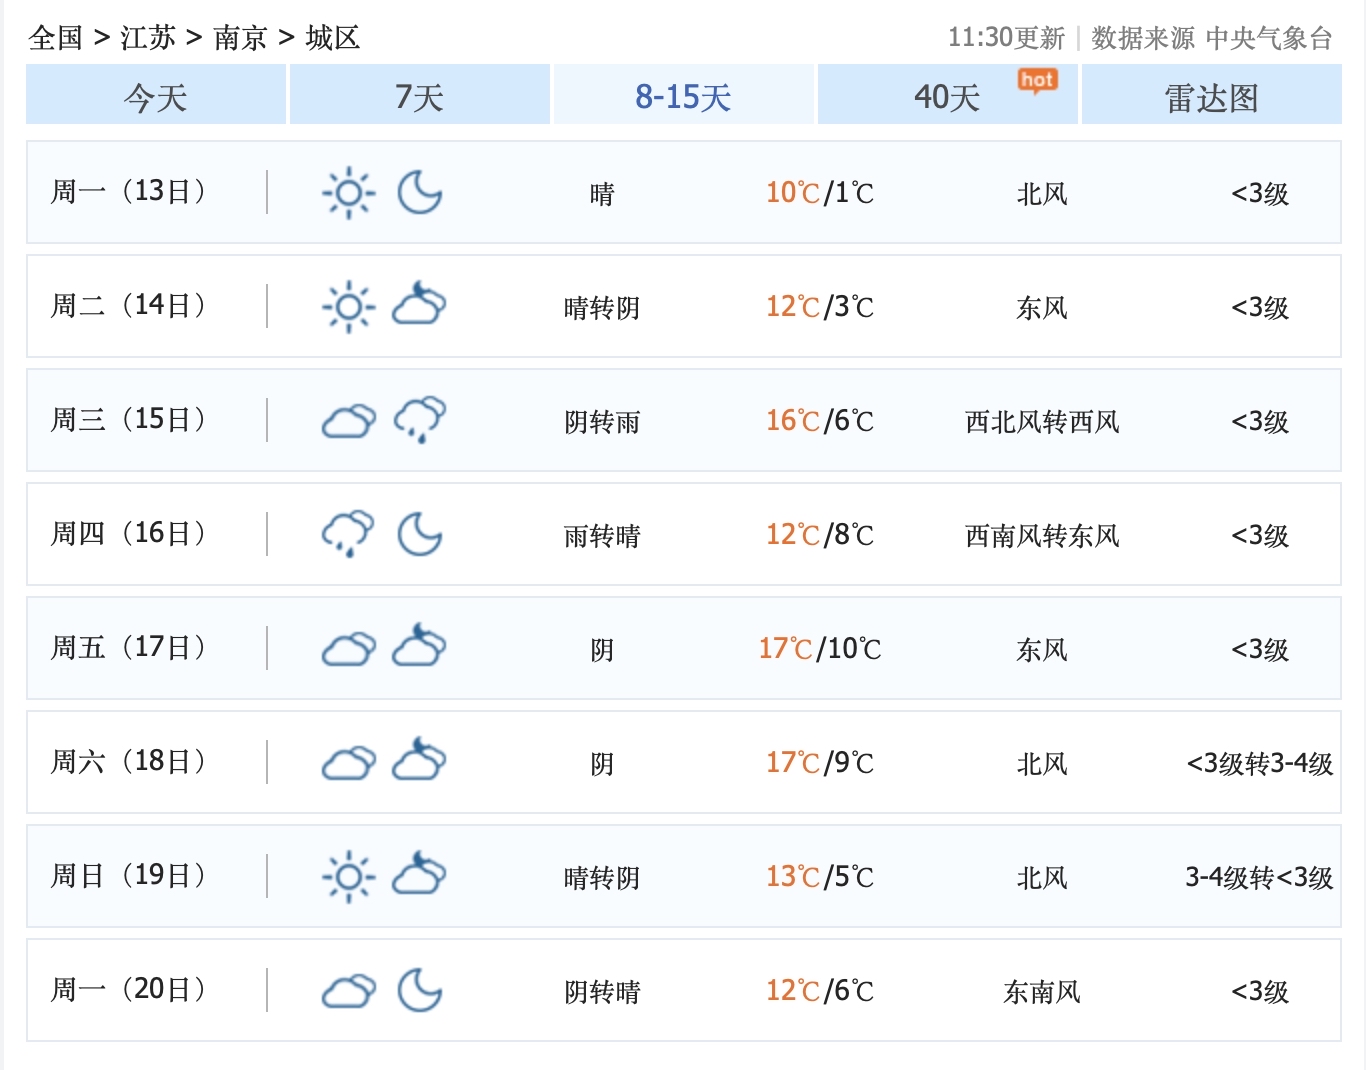Image resolution: width=1366 pixels, height=1070 pixels.
Task: Click the cloudy night icon for 周二 14日
Action: coord(419,304)
